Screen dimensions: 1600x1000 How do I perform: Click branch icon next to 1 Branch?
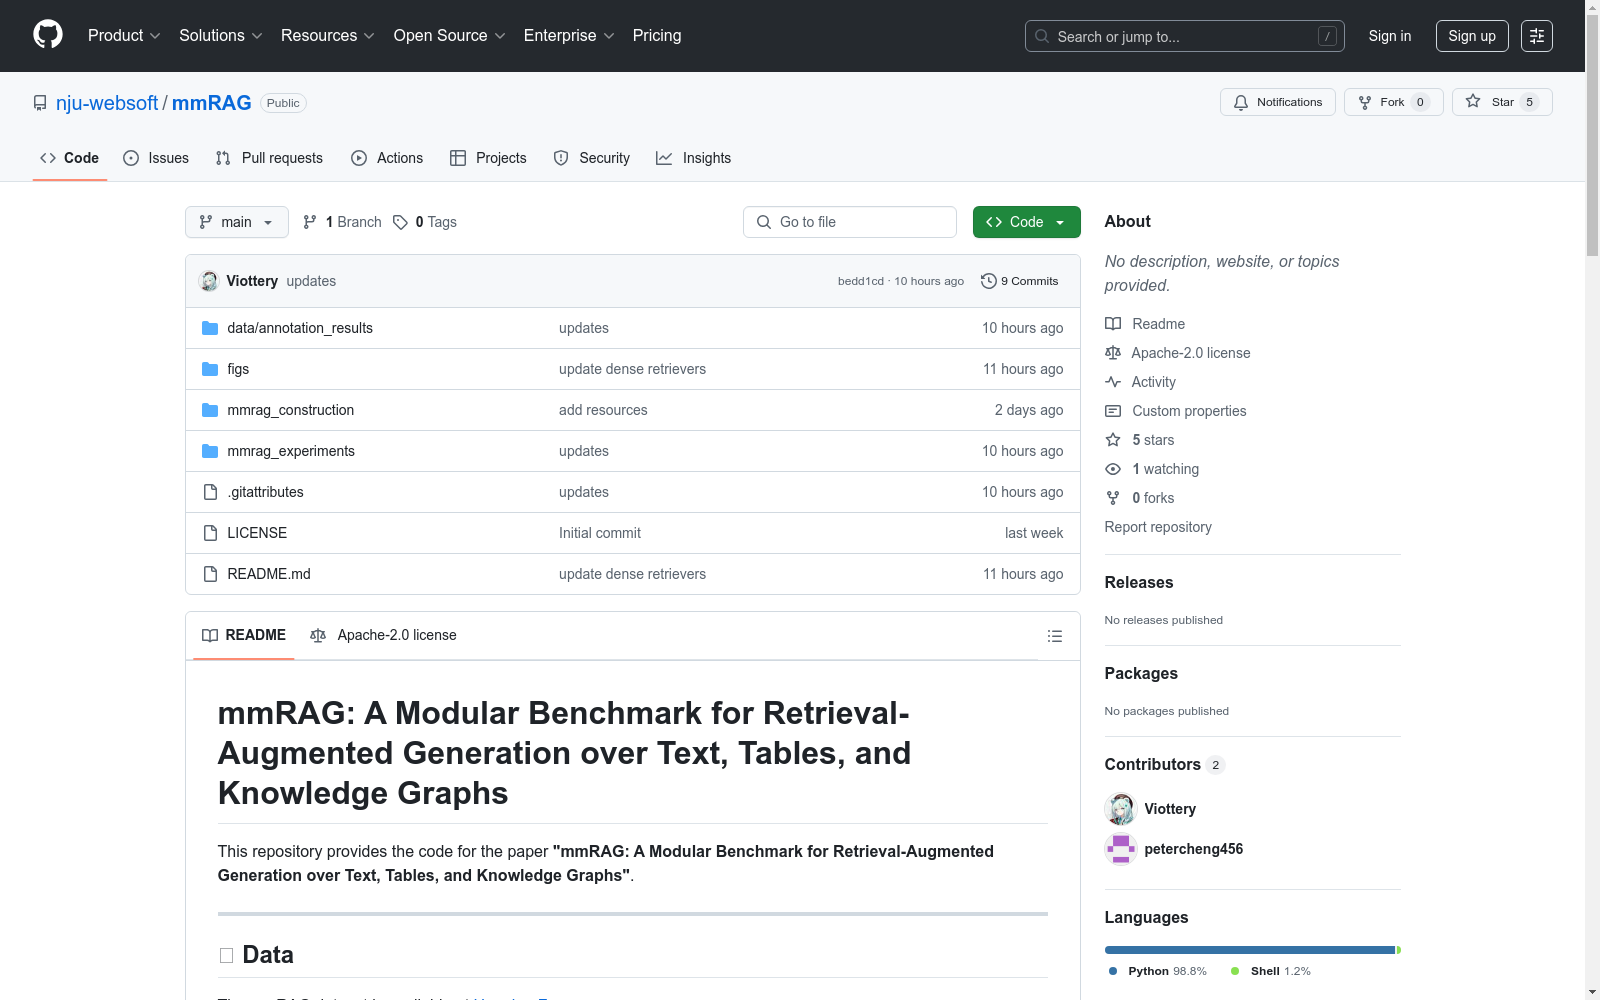(310, 222)
